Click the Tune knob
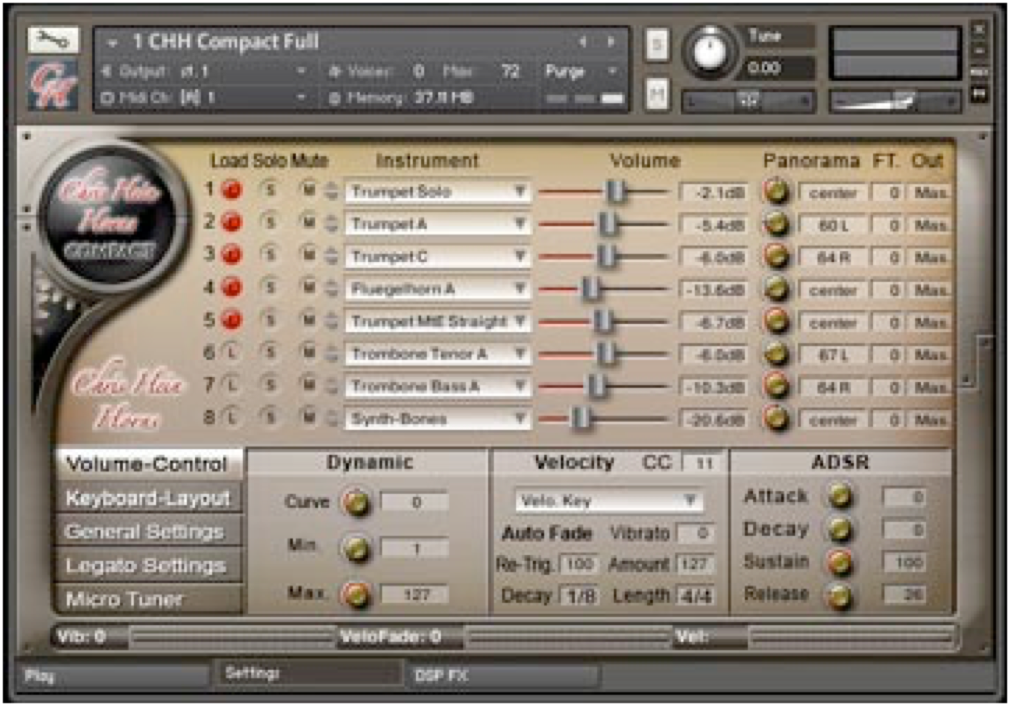The image size is (1010, 706). coord(709,52)
